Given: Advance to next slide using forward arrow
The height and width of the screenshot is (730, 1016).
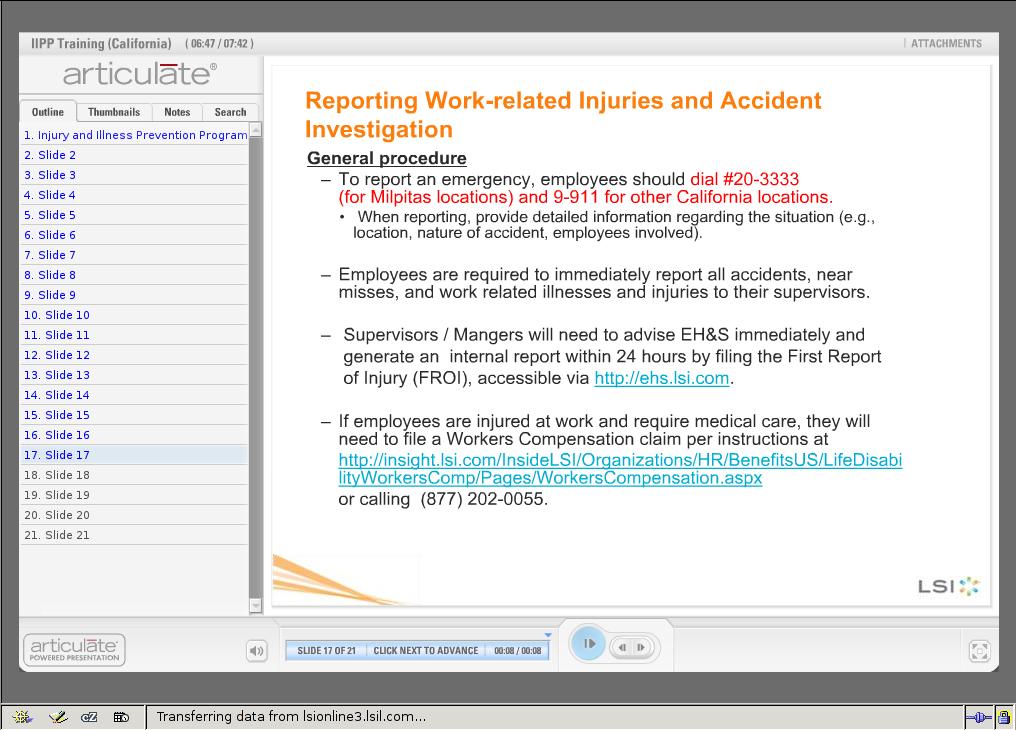Looking at the screenshot, I should point(641,647).
